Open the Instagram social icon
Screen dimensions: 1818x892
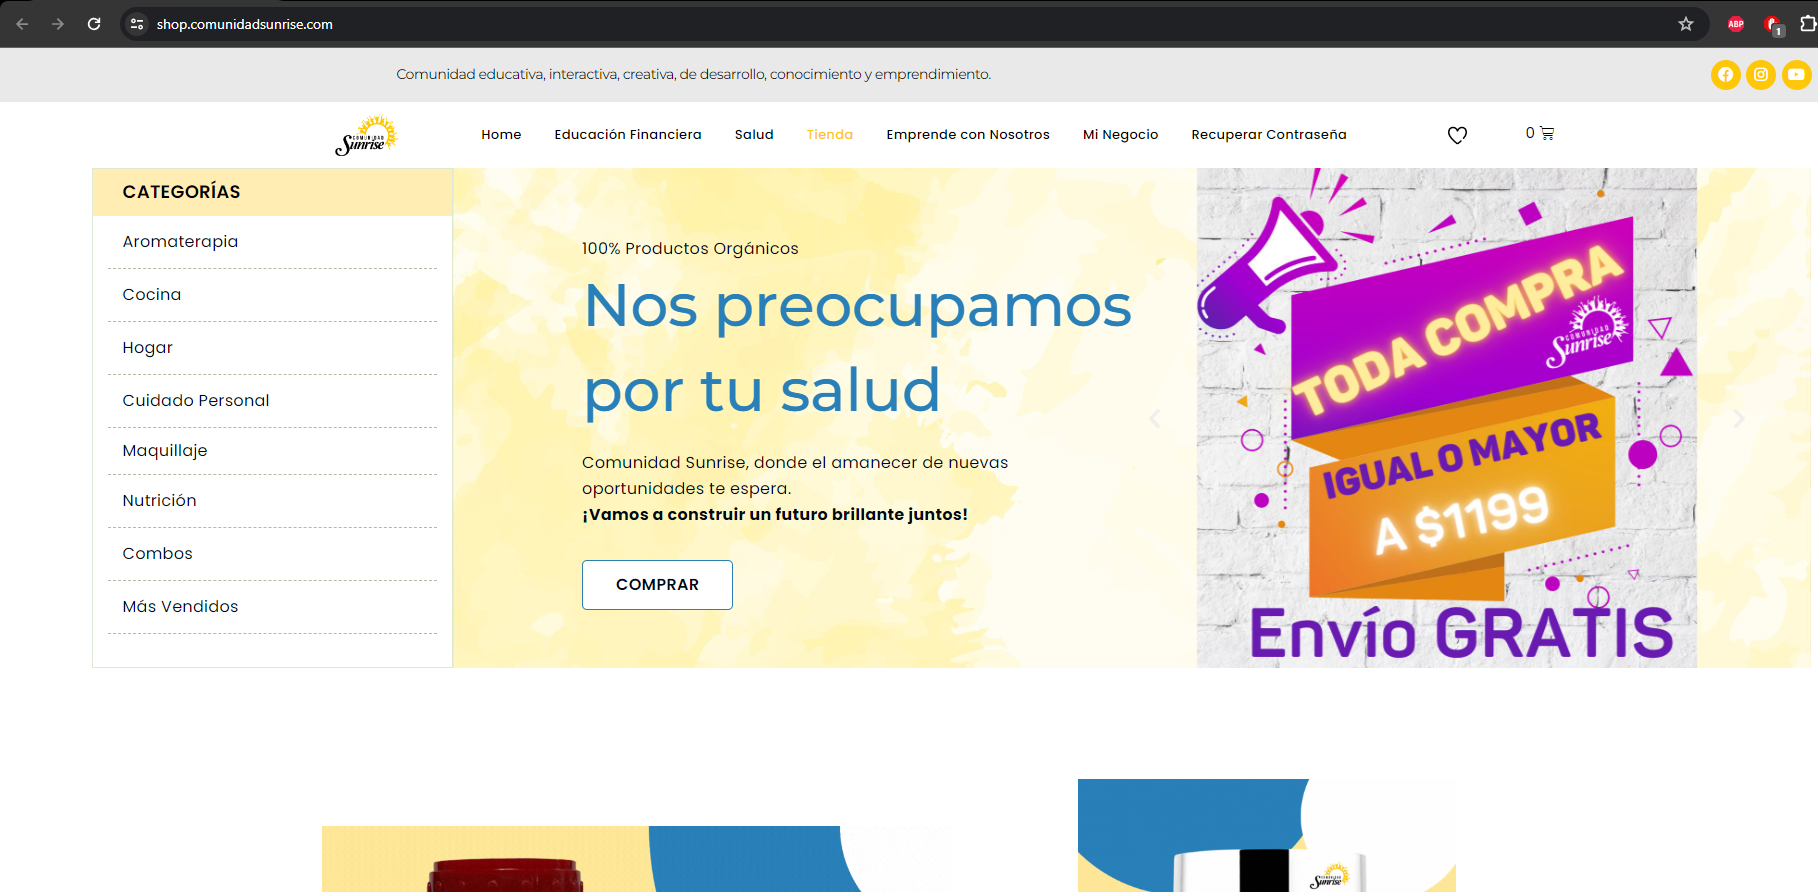point(1761,75)
